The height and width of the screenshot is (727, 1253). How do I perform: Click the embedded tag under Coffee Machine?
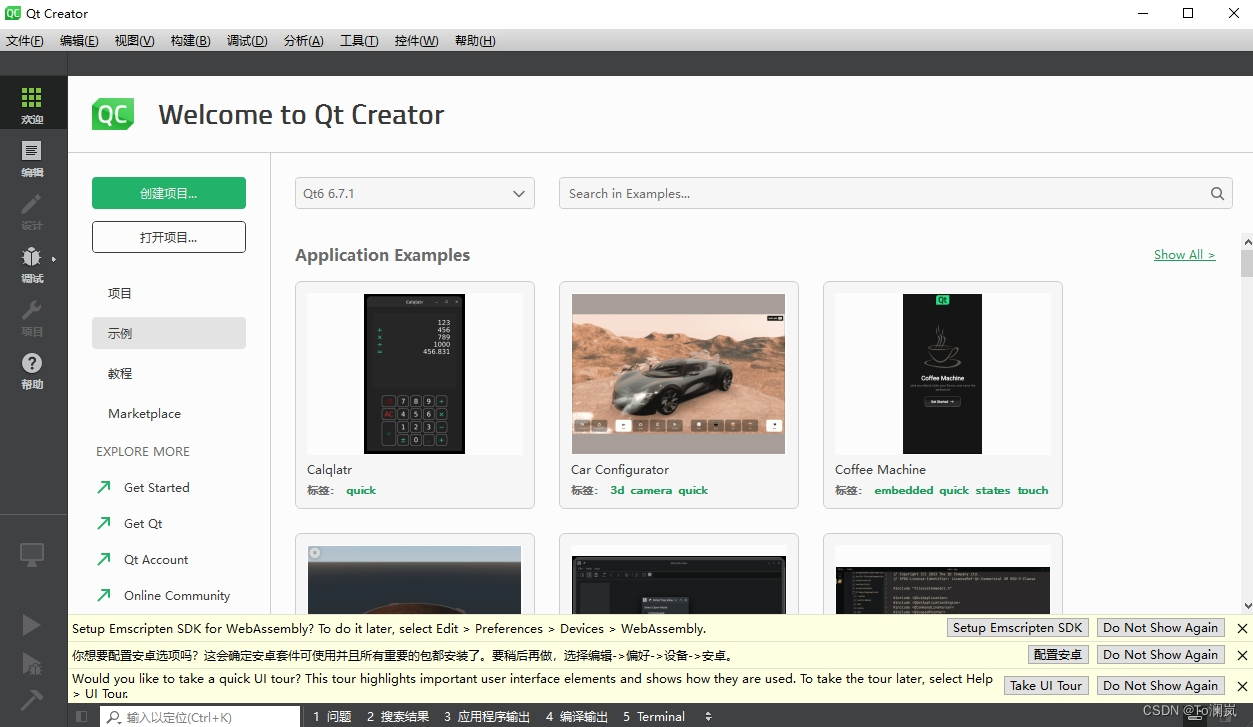[904, 490]
